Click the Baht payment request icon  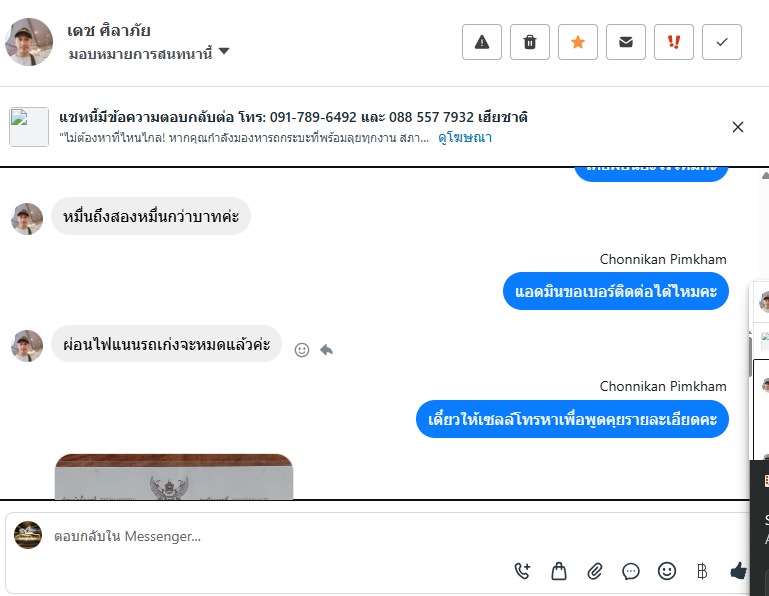[702, 571]
